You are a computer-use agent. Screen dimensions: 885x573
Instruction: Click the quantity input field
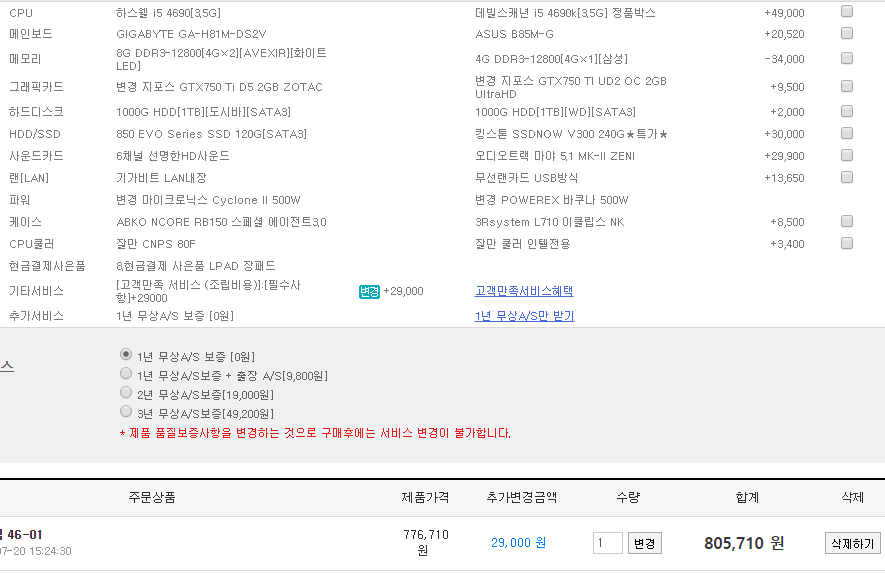tap(607, 543)
